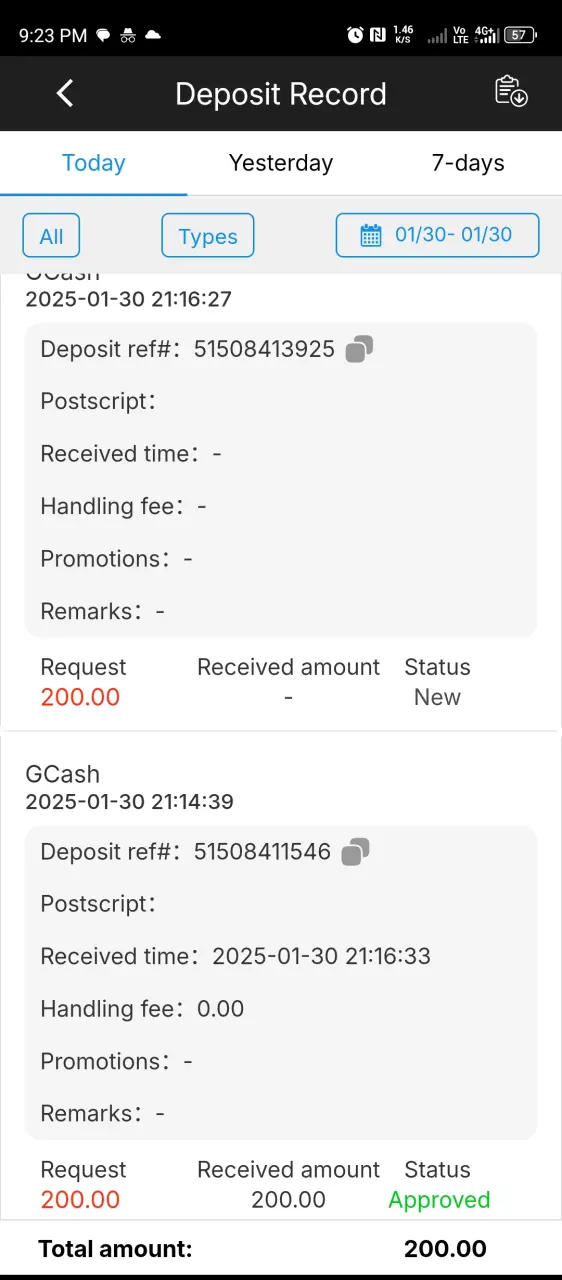Viewport: 562px width, 1280px height.
Task: Tap the Approved status text
Action: point(439,1200)
